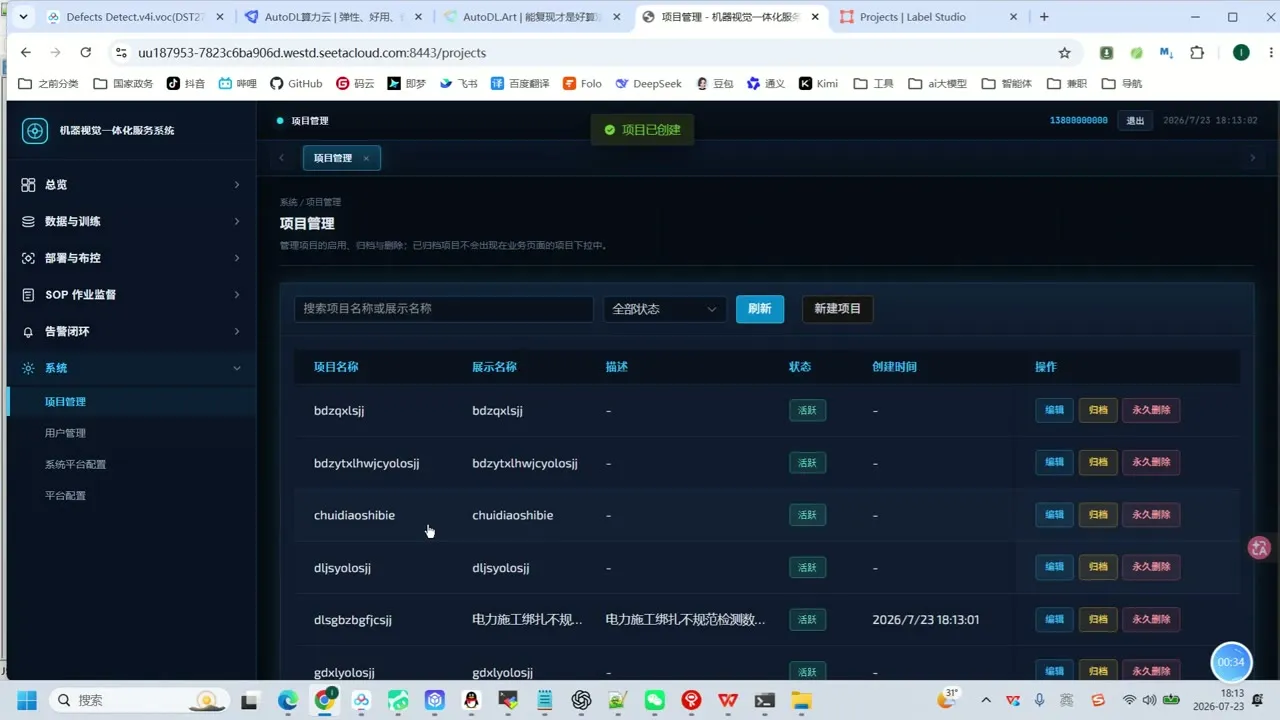Viewport: 1280px width, 720px height.
Task: Go back using the browser back arrow
Action: (26, 53)
